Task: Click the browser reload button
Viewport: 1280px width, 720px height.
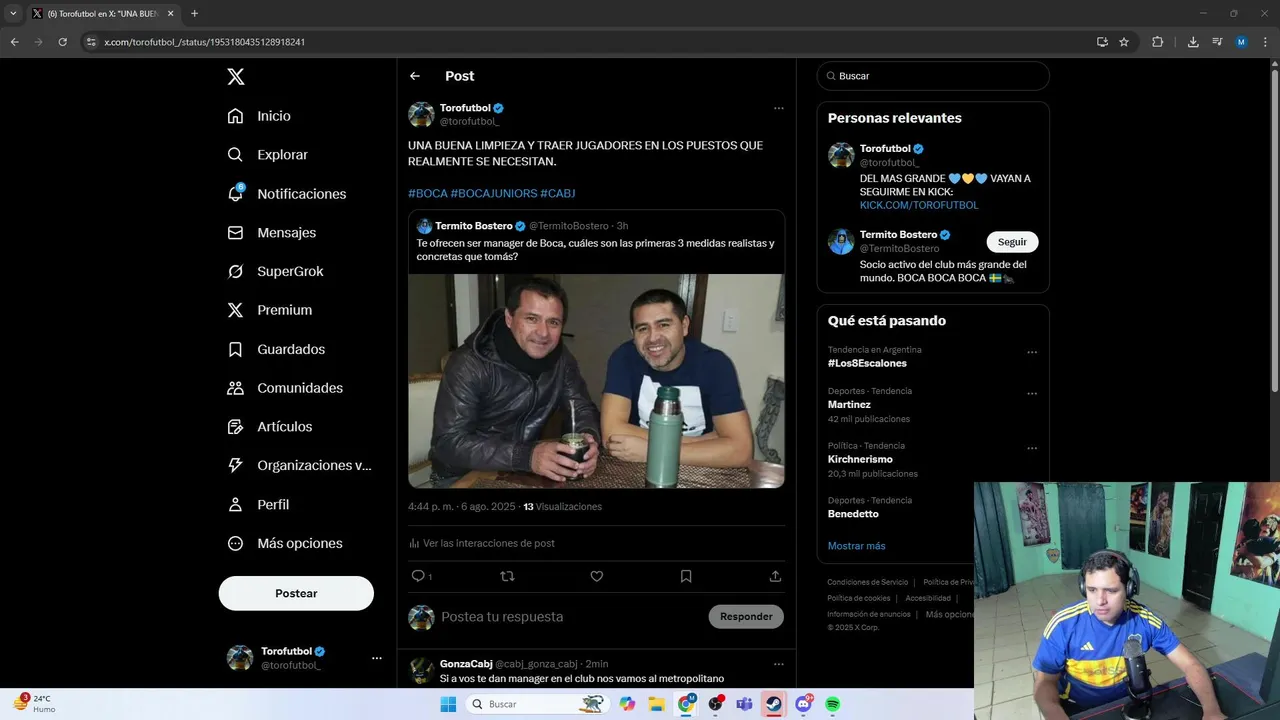Action: 62,42
